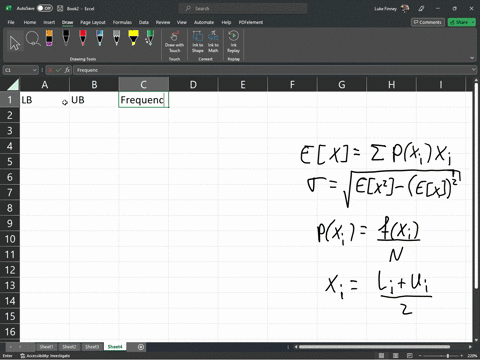Click the Accessibility: Investigate status

pos(45,356)
